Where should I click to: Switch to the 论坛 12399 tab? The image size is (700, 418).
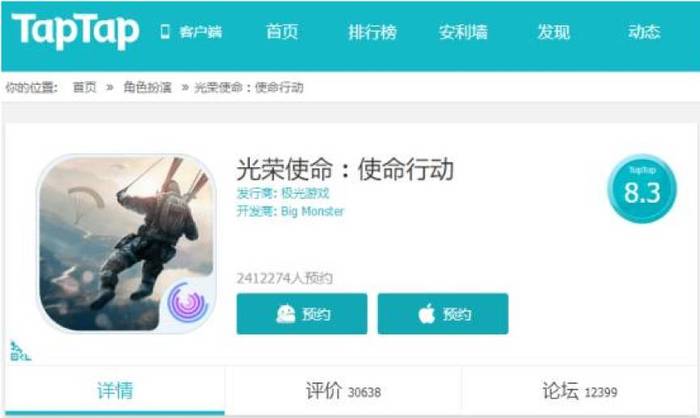(579, 391)
